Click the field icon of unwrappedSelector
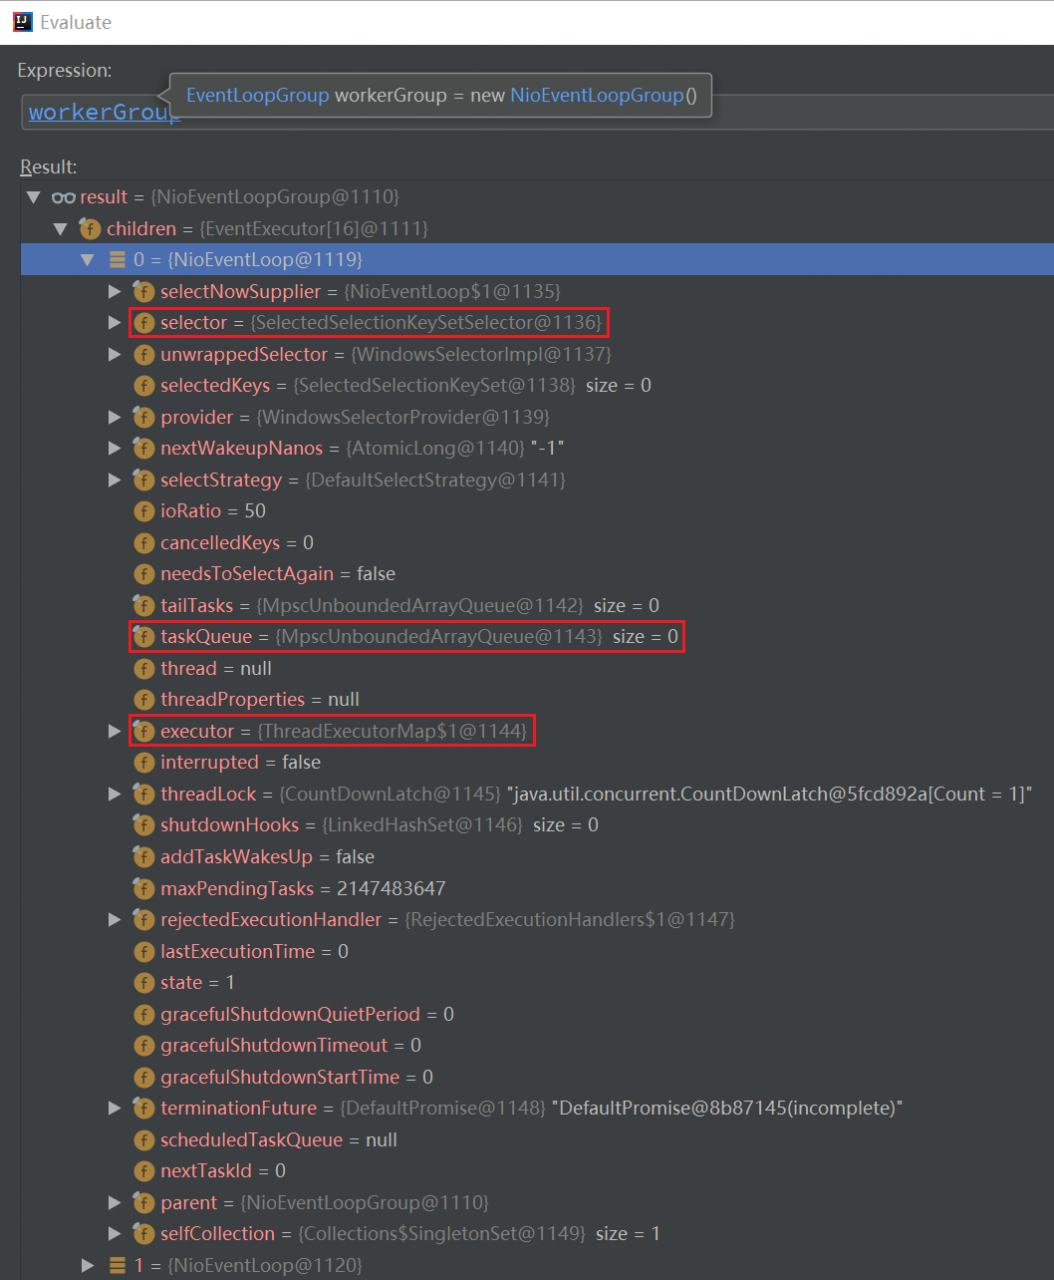 pos(144,355)
